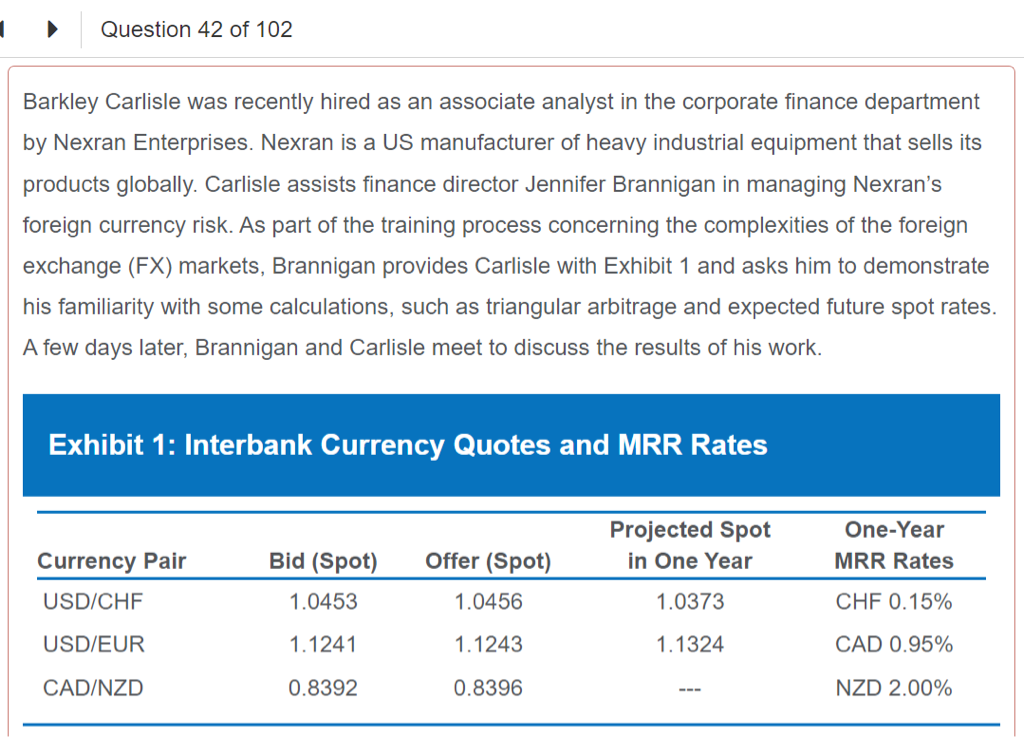This screenshot has height=737, width=1024.
Task: Click the NZD 2.00% MRR rate cell
Action: pyautogui.click(x=894, y=688)
